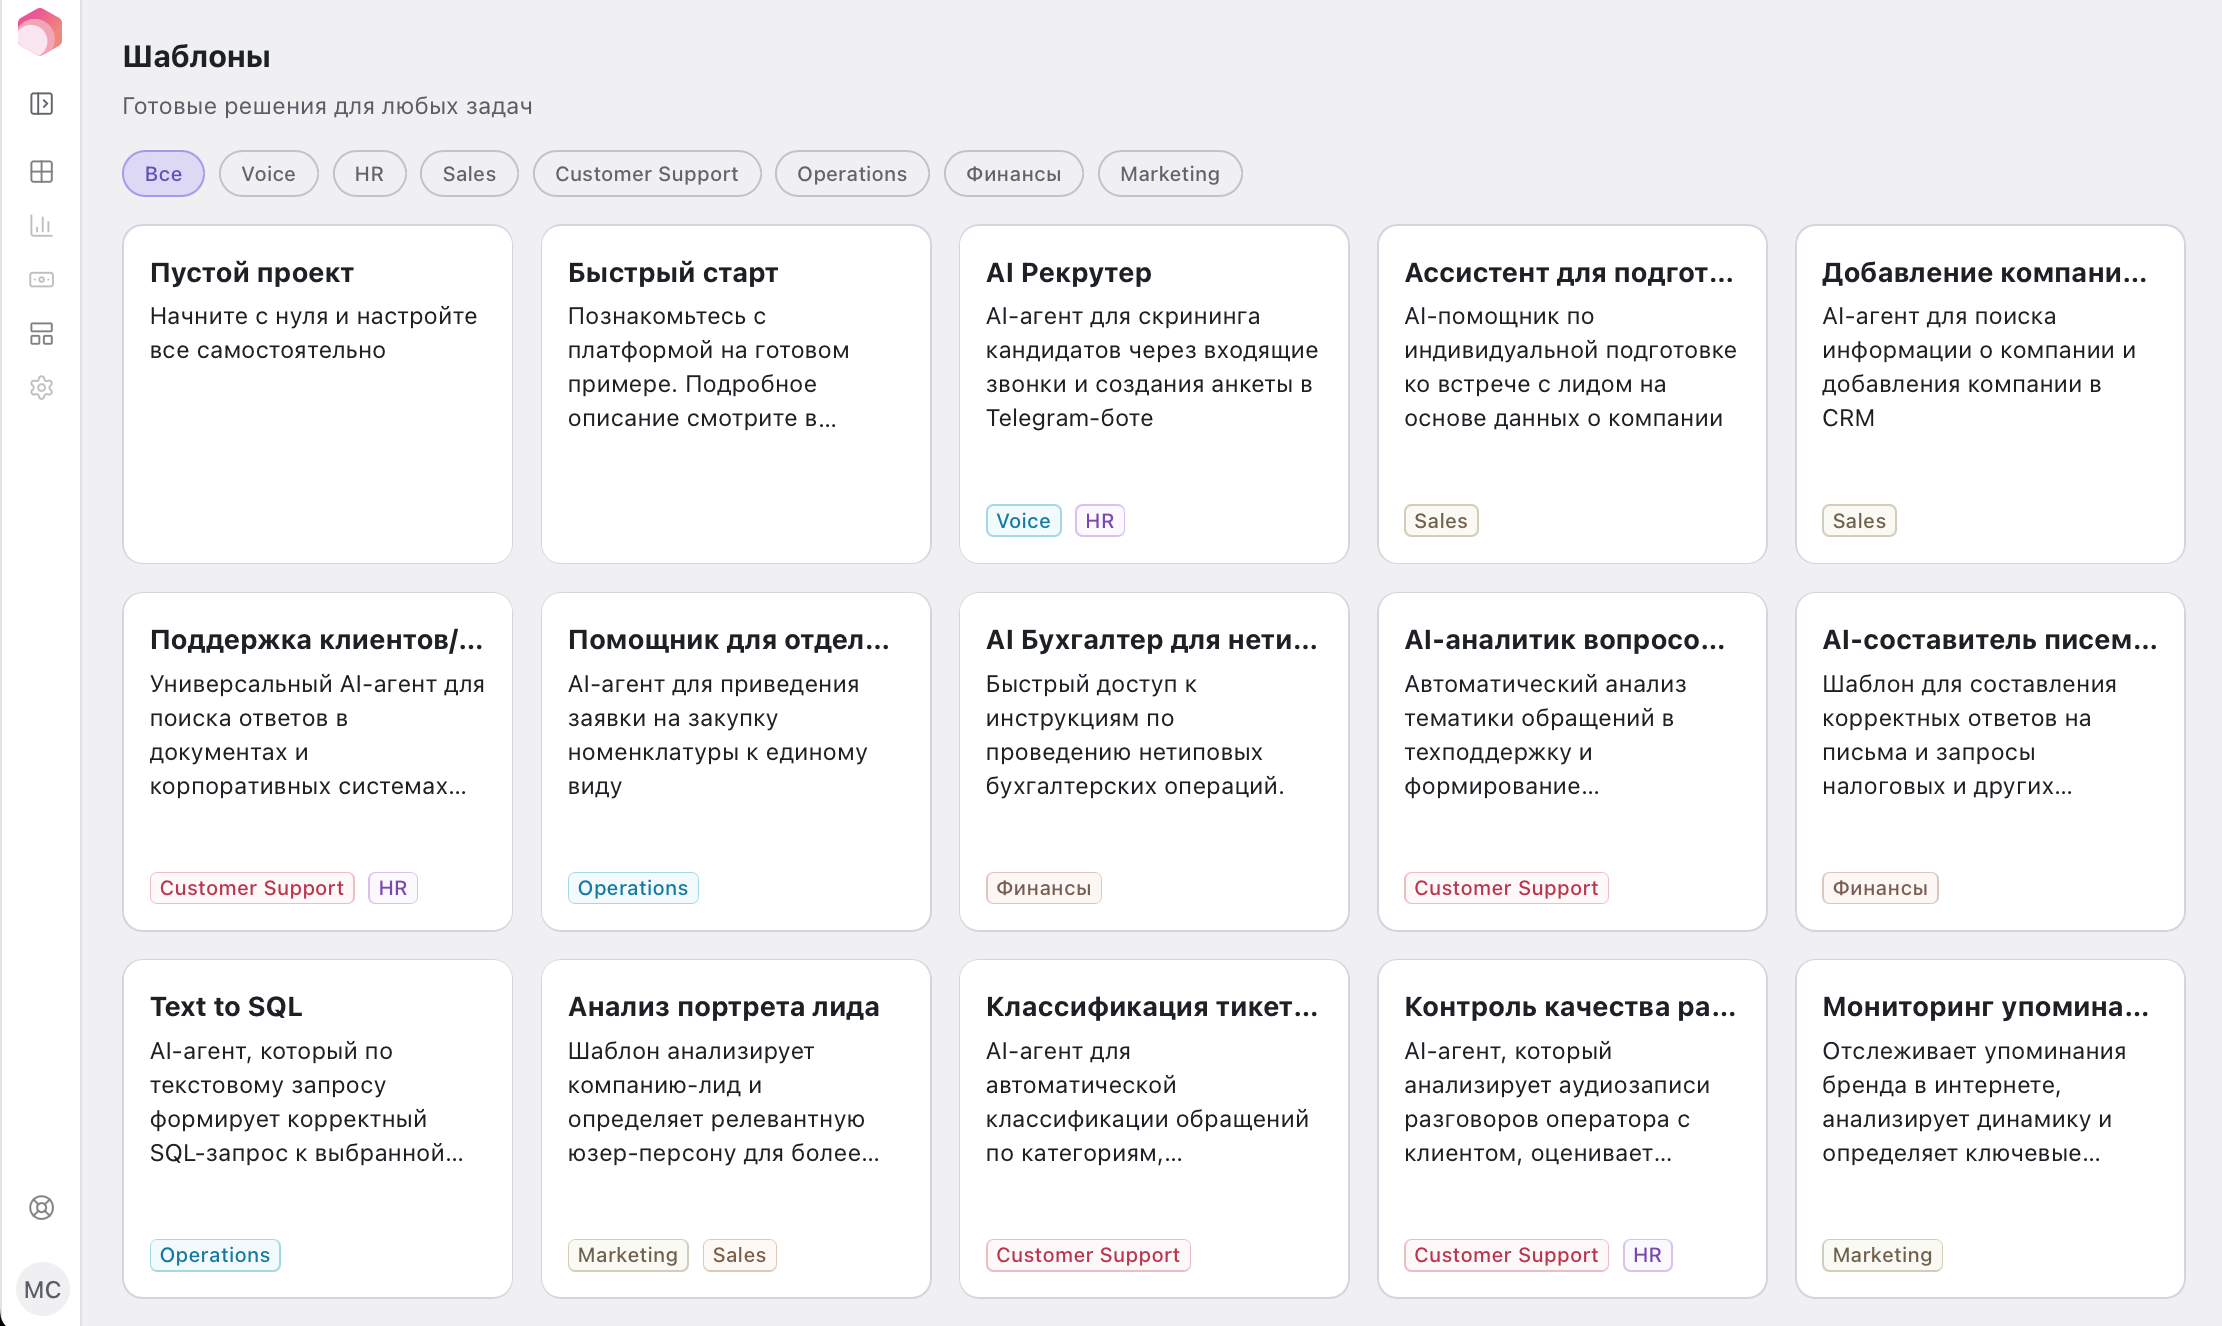The image size is (2222, 1326).
Task: Open the Text to SQL template card
Action: coord(317,1128)
